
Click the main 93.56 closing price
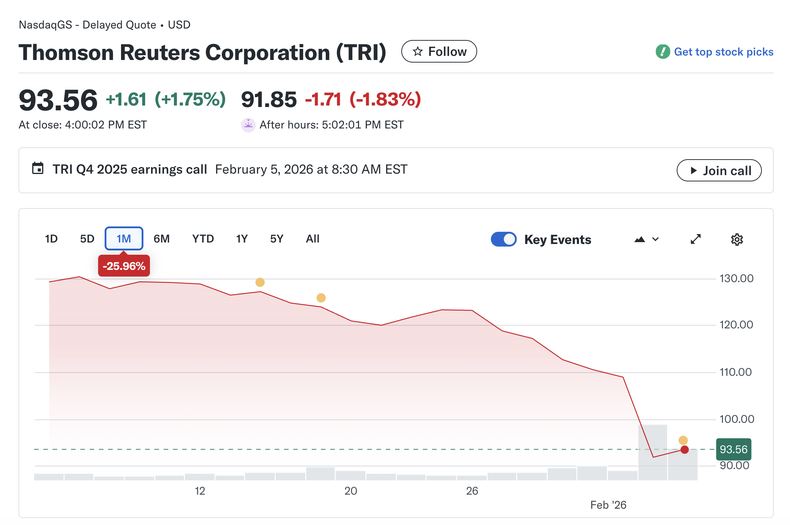tap(58, 100)
